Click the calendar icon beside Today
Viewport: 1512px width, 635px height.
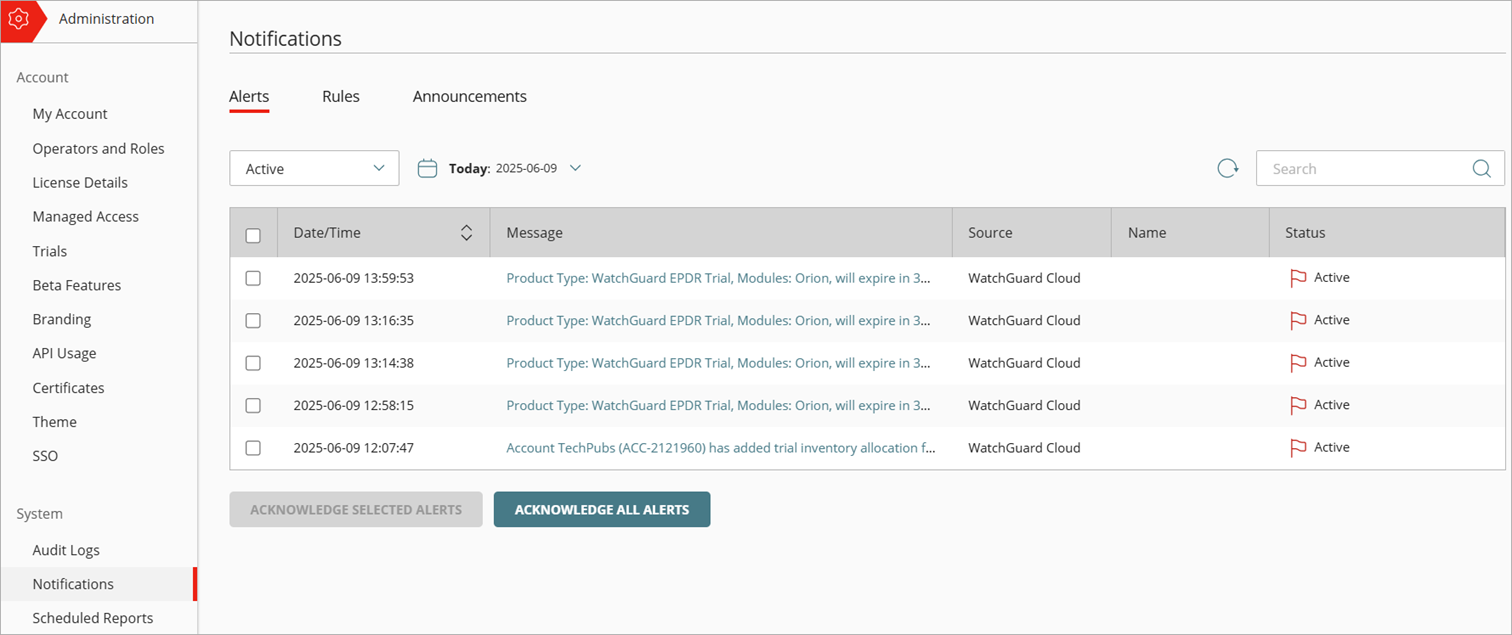point(427,169)
